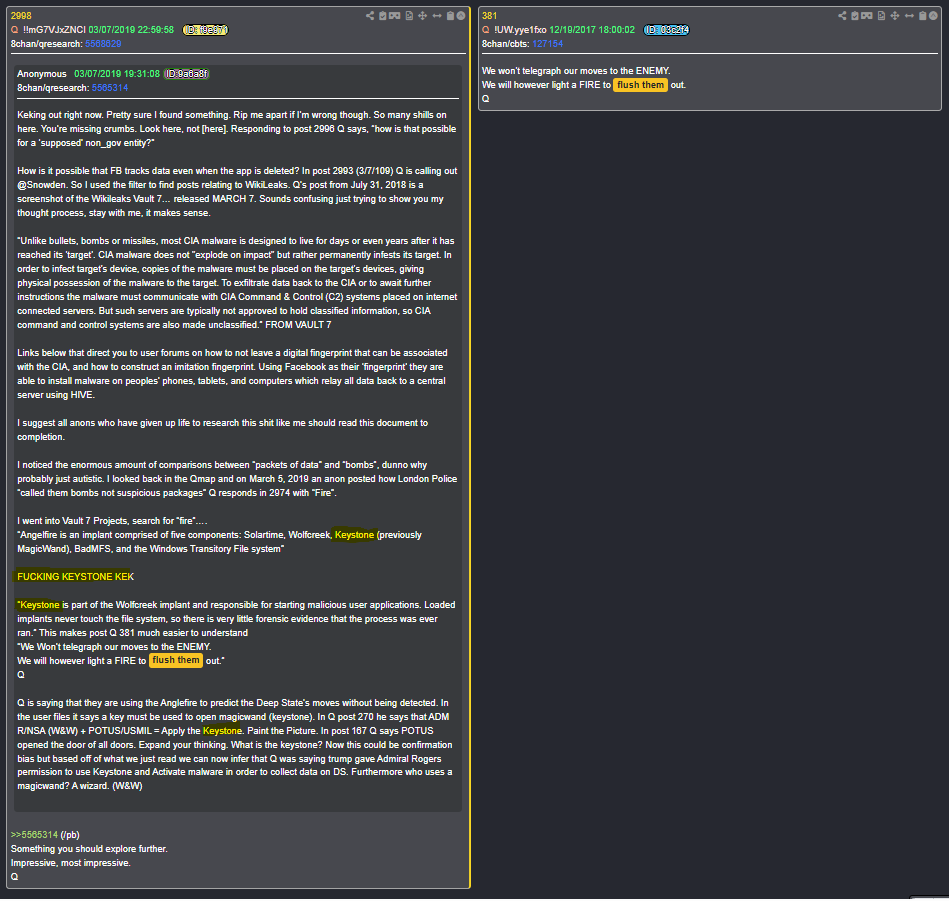
Task: Click the yellow 'FUCKING KEYSTONE KEK' line
Action: pos(75,577)
